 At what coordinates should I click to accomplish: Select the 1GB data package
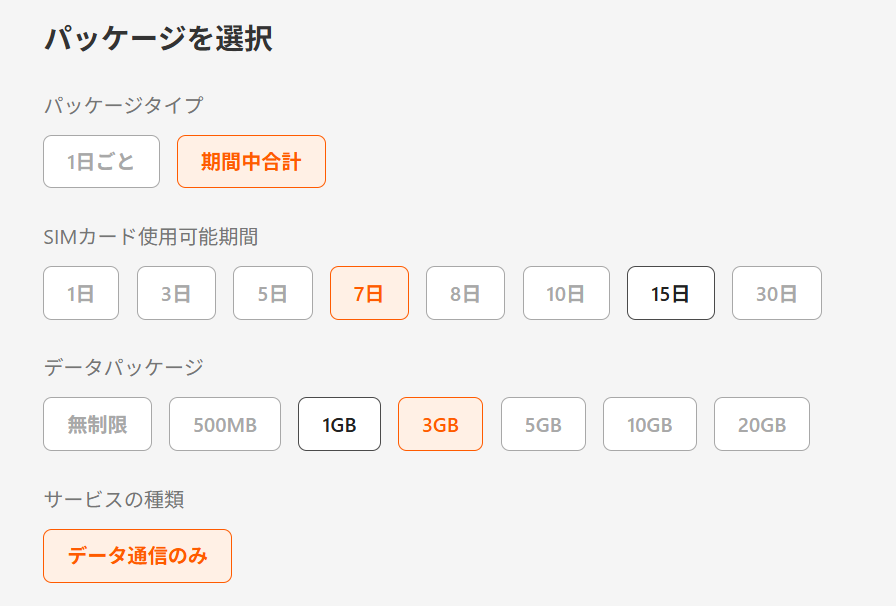(x=339, y=424)
